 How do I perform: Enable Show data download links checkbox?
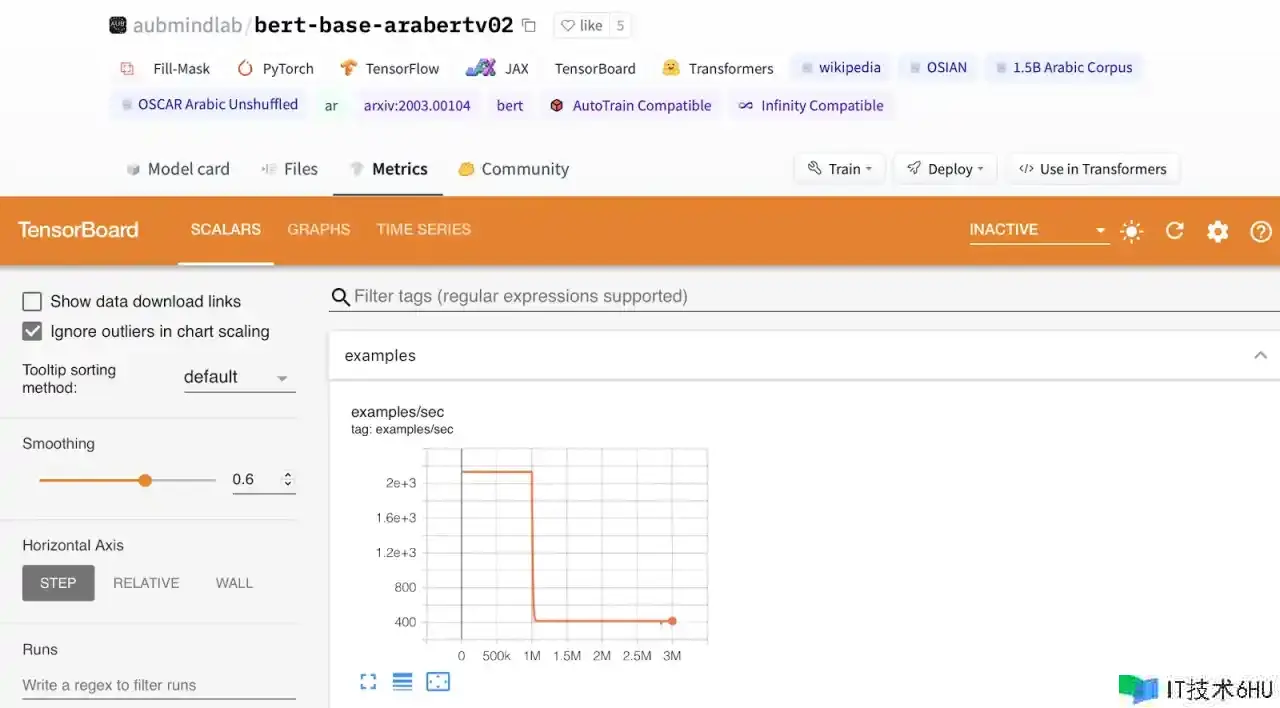click(x=32, y=301)
